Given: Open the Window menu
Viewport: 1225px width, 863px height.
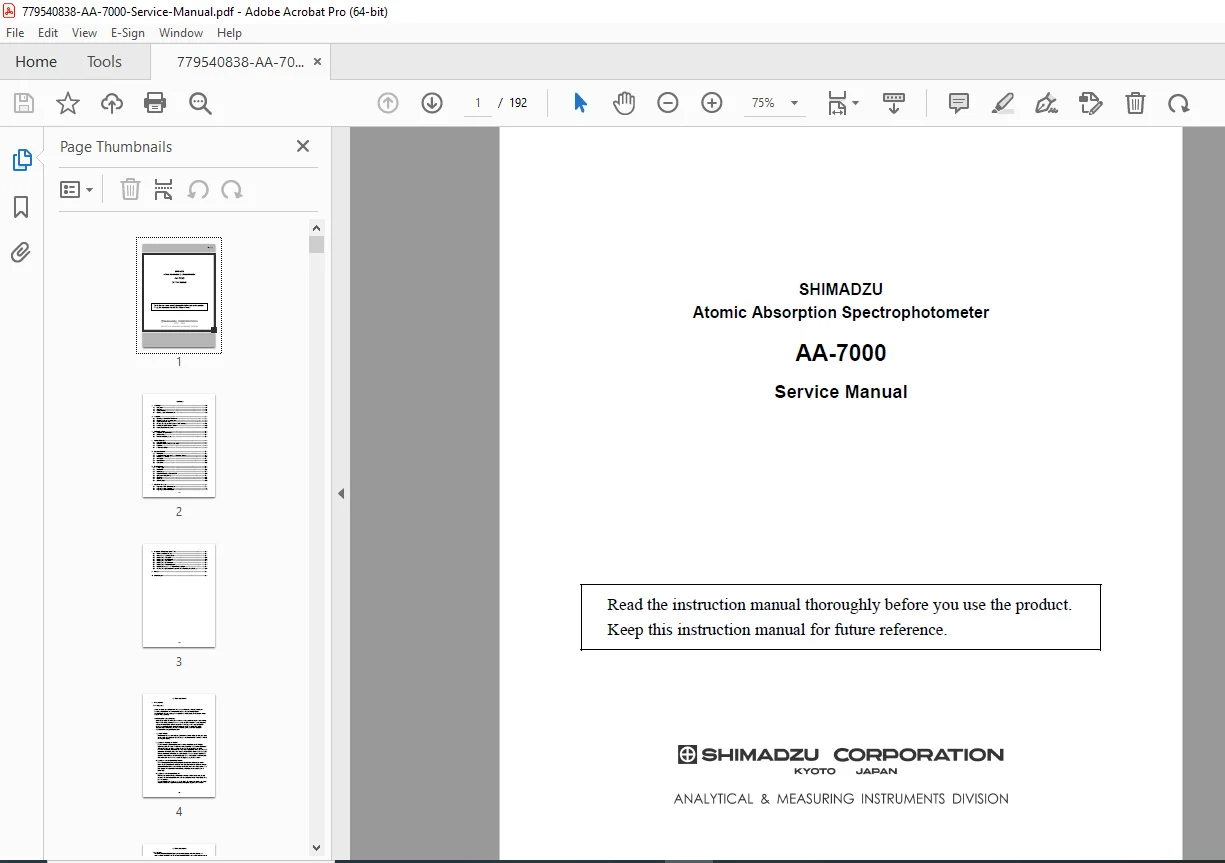Looking at the screenshot, I should (181, 33).
